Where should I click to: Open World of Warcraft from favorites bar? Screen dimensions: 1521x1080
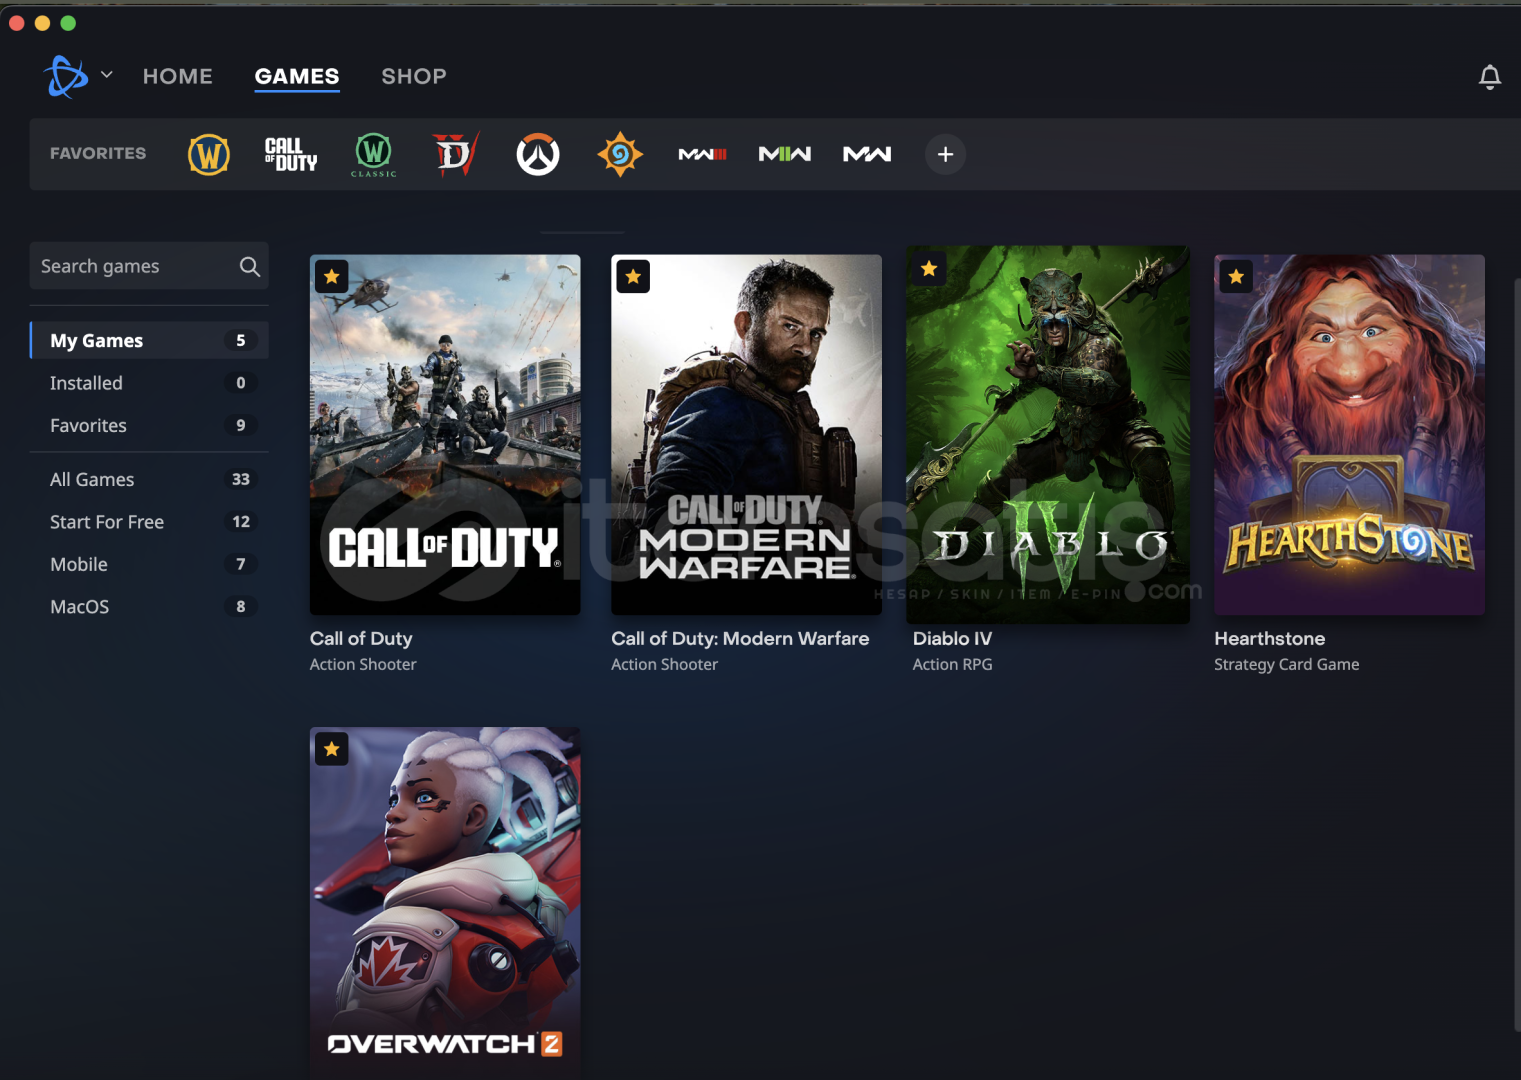pos(209,155)
